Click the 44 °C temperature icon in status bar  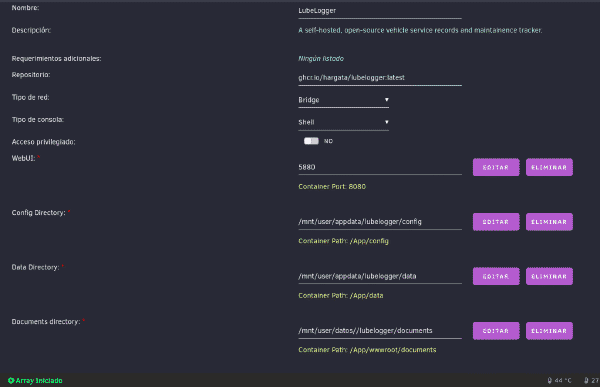[549, 380]
